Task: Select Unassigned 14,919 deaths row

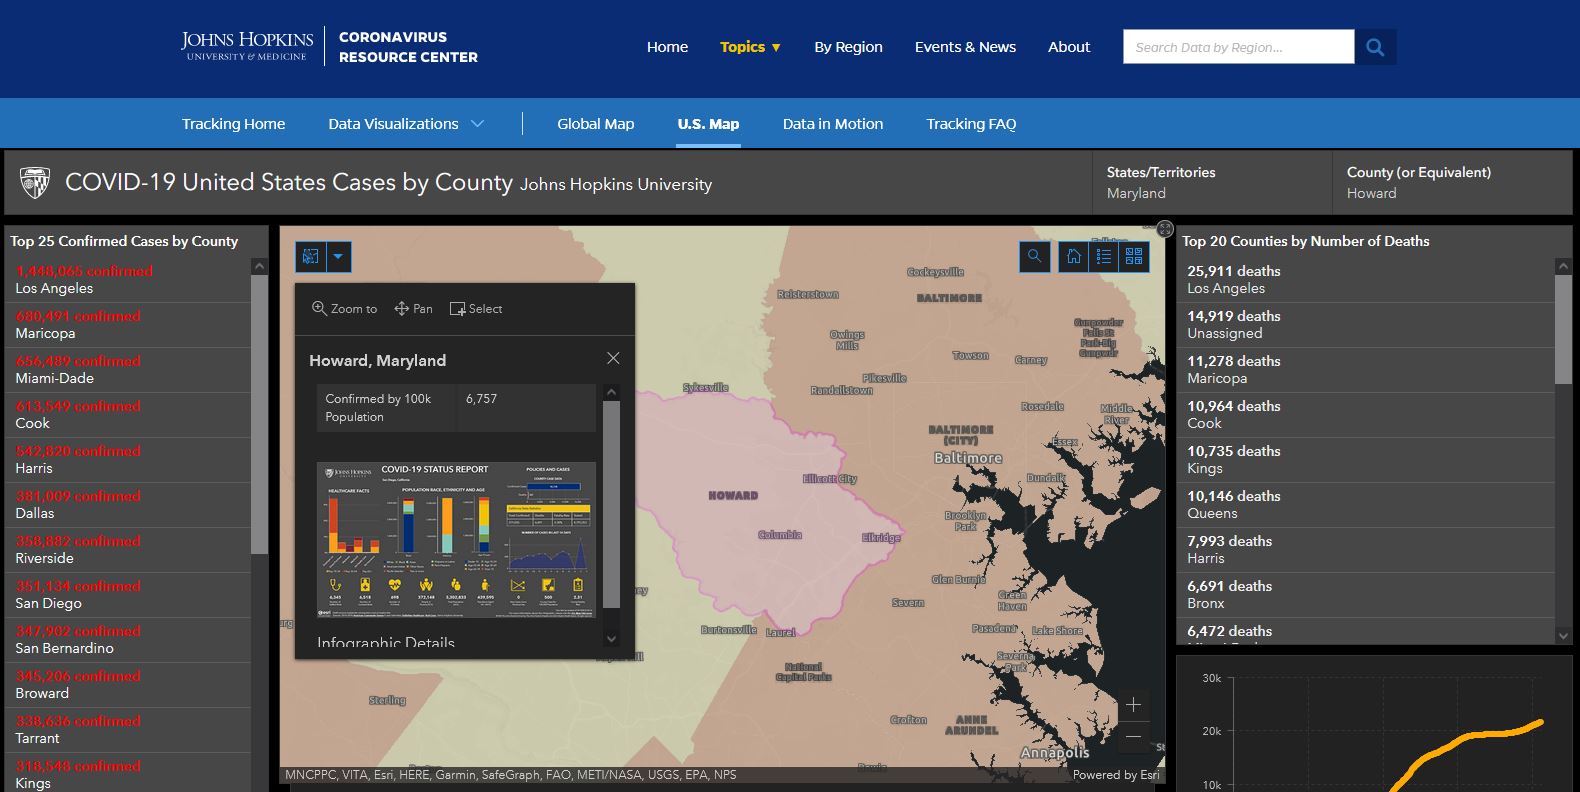Action: click(1366, 325)
